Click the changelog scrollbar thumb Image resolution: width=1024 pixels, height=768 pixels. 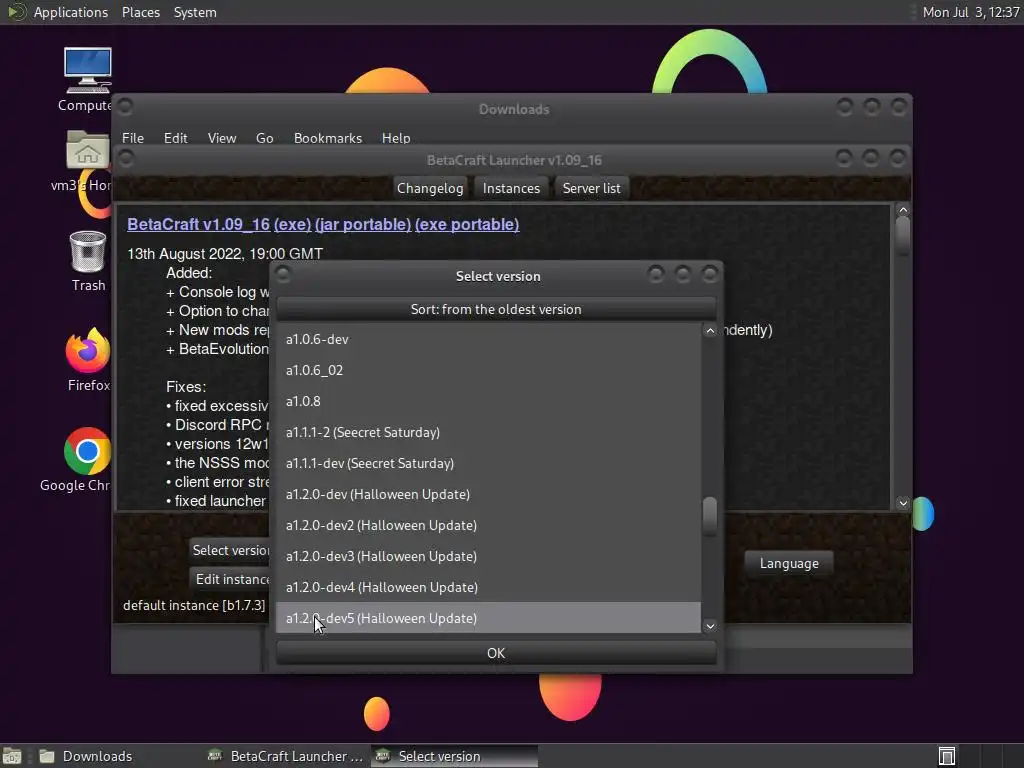pyautogui.click(x=903, y=235)
